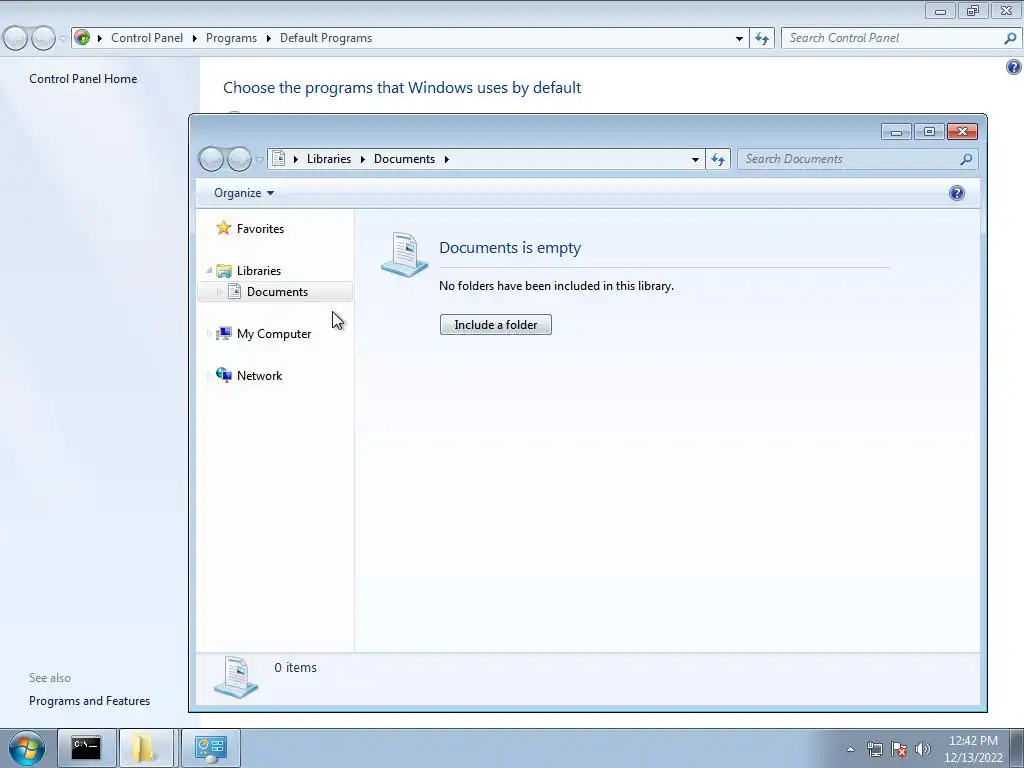Image resolution: width=1024 pixels, height=768 pixels.
Task: Click the large Documents library icon
Action: [404, 255]
